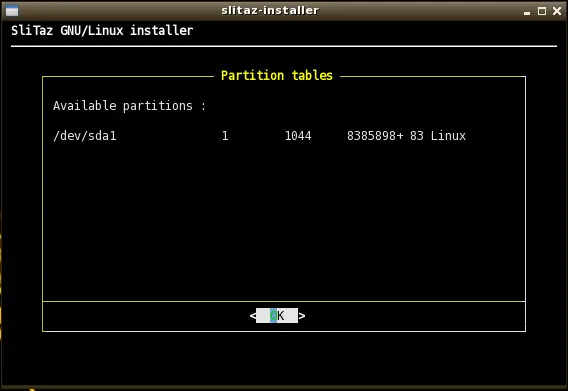Click the 'Partition tables' dialog title
568x391 pixels.
pyautogui.click(x=277, y=75)
